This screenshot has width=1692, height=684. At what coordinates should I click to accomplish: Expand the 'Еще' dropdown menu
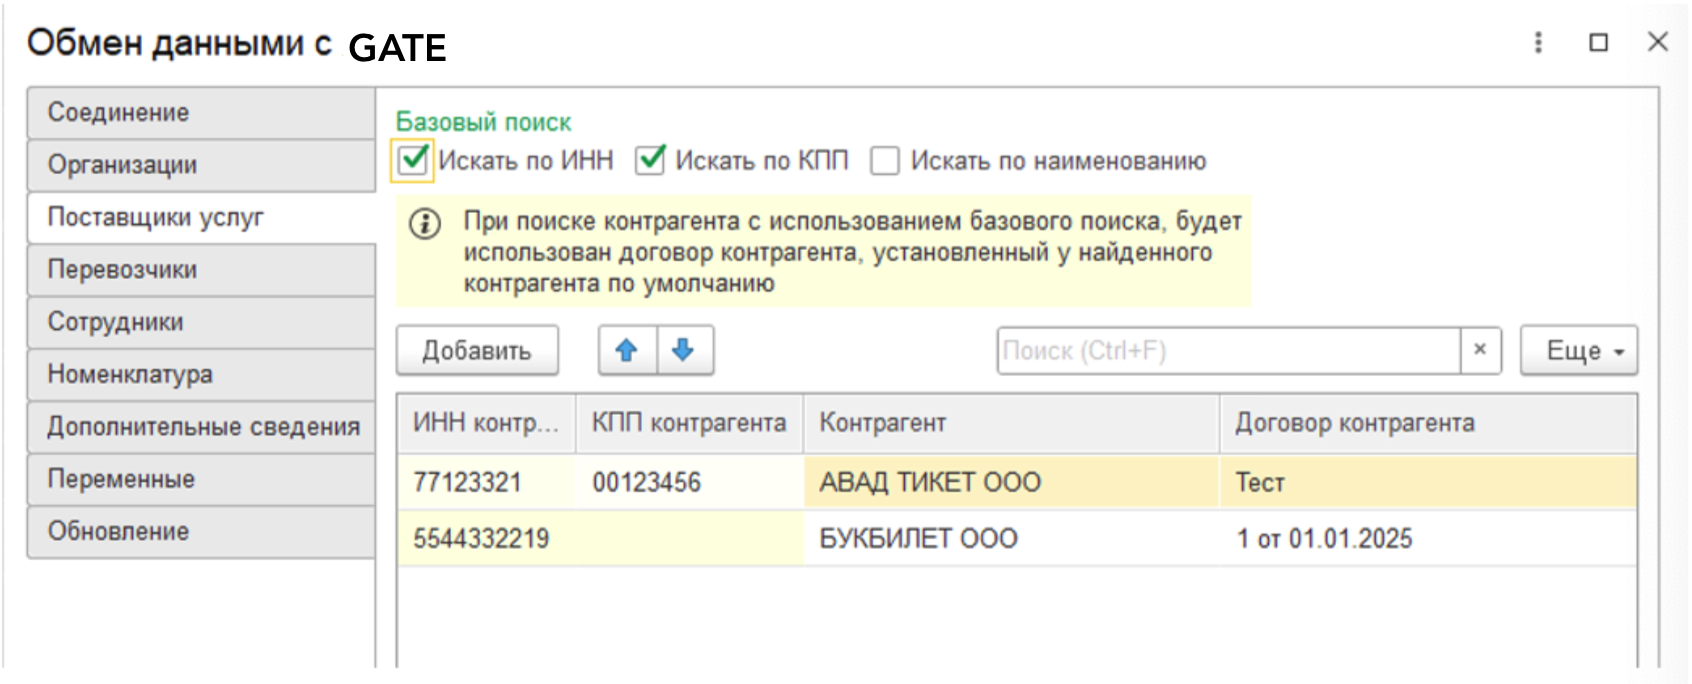pyautogui.click(x=1578, y=350)
